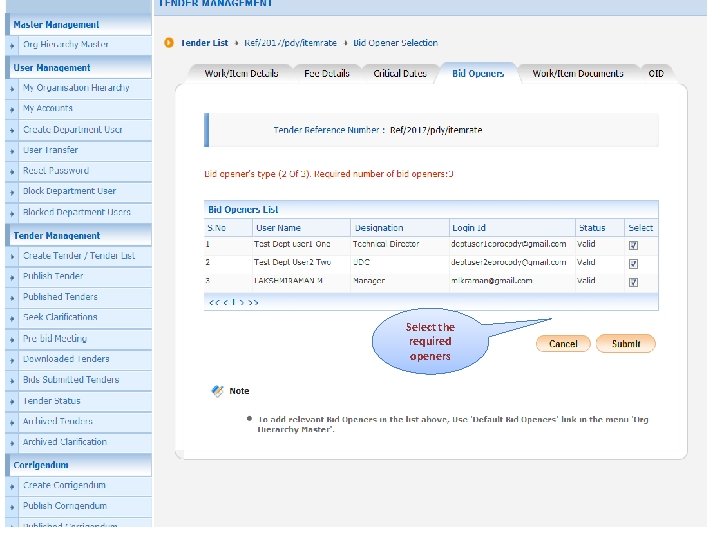Click arrow icon beside Published Tenders
Image resolution: width=720 pixels, height=540 pixels.
pos(12,298)
